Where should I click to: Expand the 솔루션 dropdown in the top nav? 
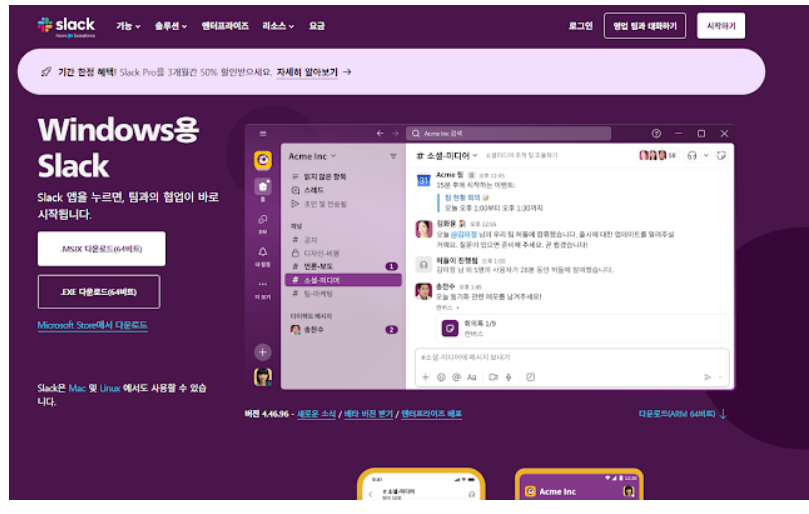point(171,26)
